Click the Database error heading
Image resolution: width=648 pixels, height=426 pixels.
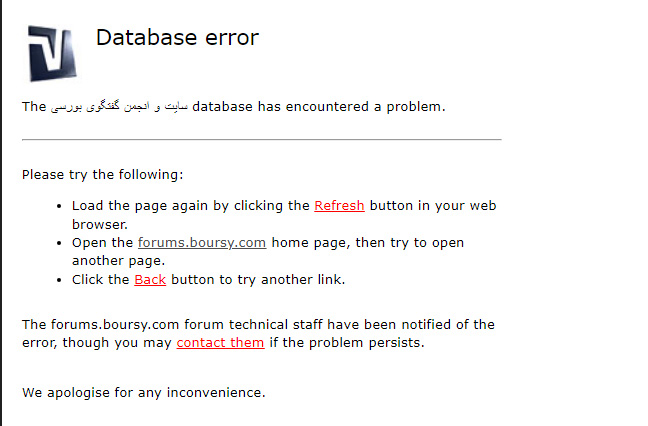(x=177, y=38)
